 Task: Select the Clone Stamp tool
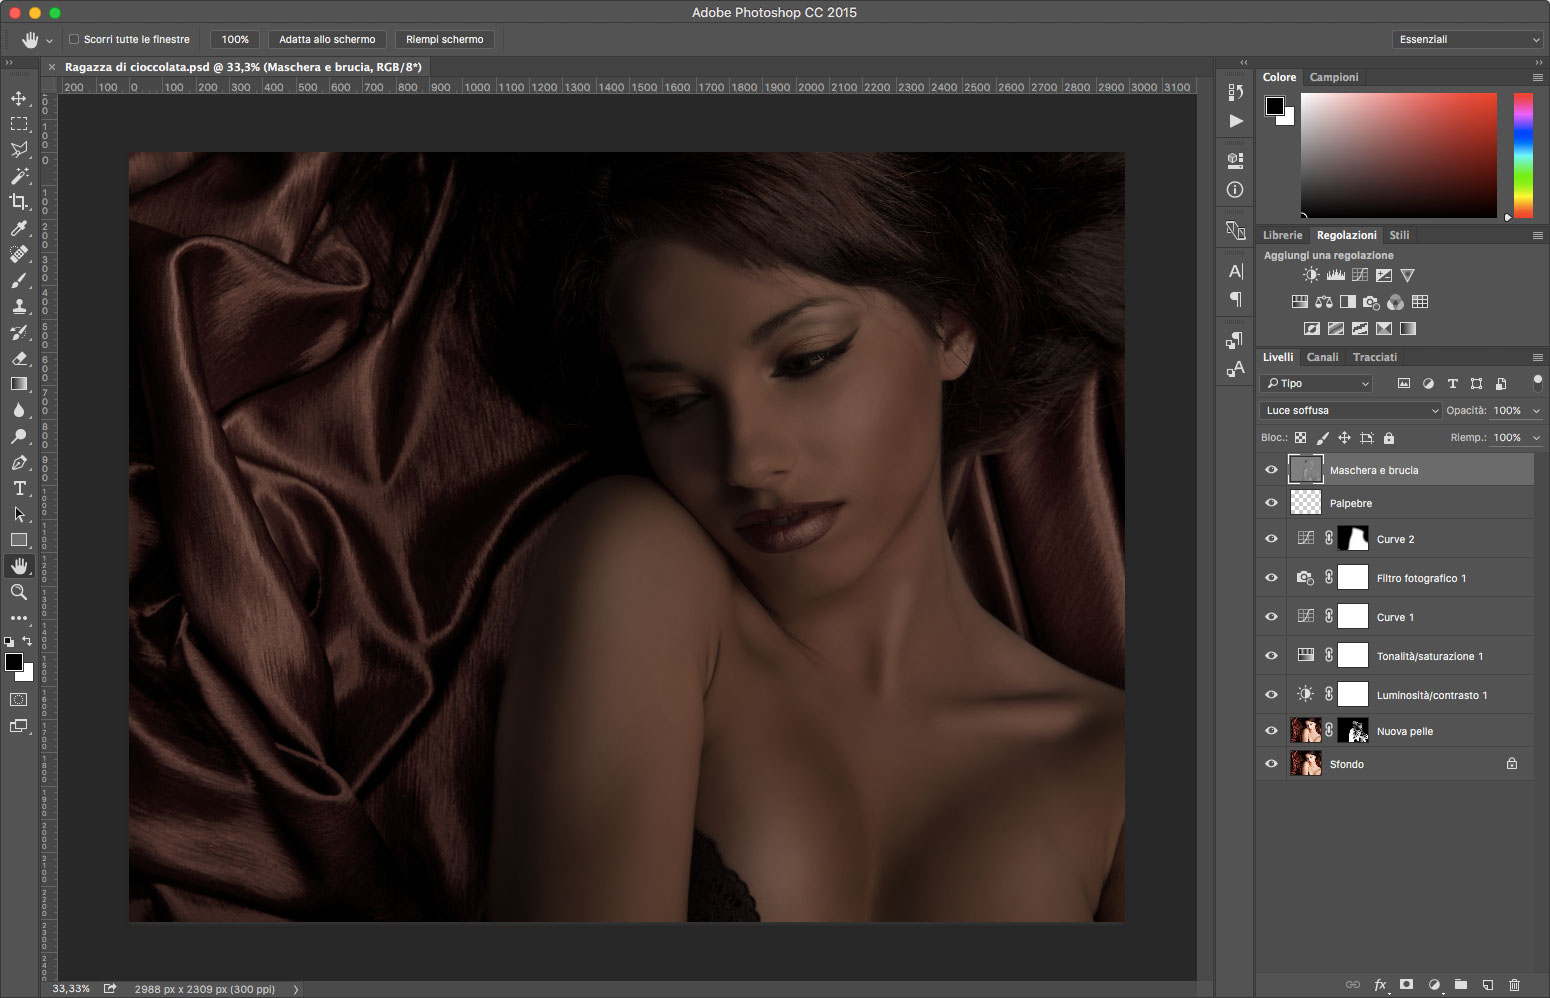(19, 306)
